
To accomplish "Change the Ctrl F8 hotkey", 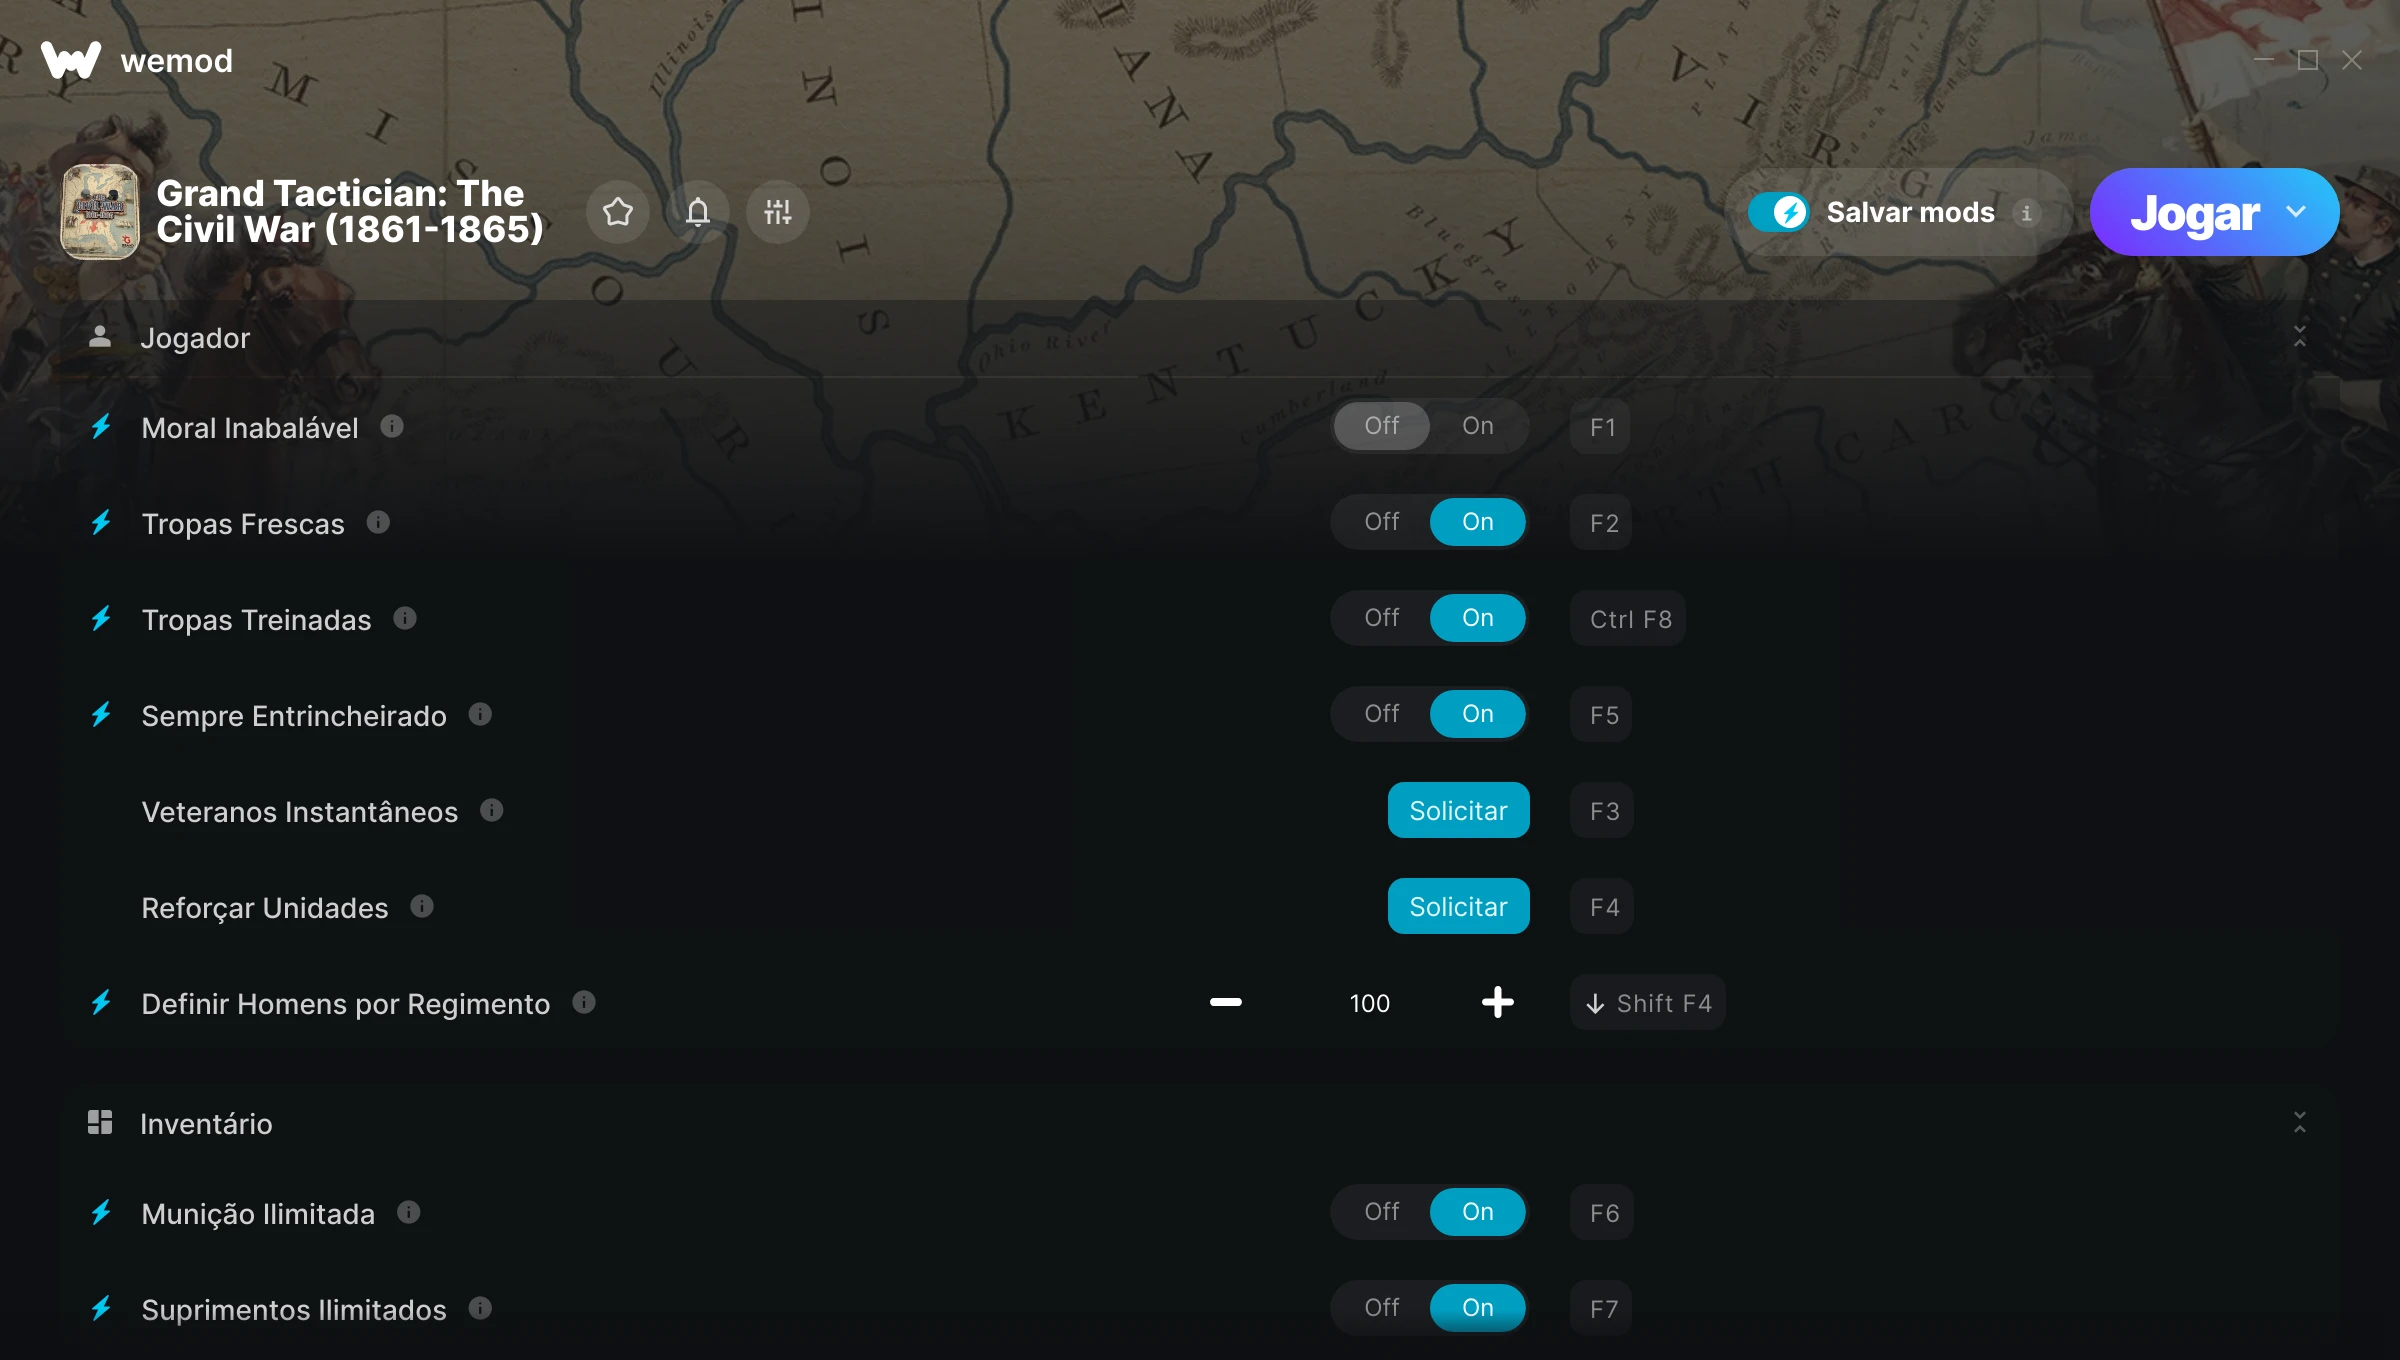I will 1630,619.
